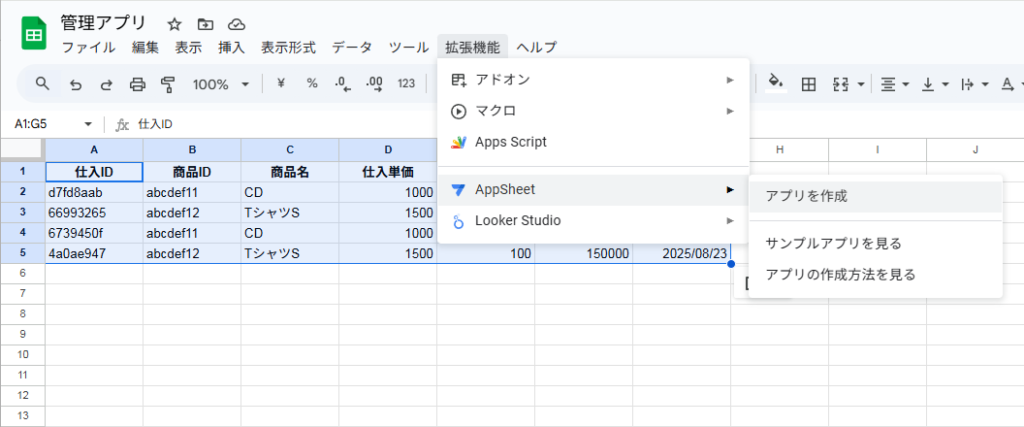The image size is (1024, 427).
Task: Open the fill color paint bucket
Action: coord(774,84)
